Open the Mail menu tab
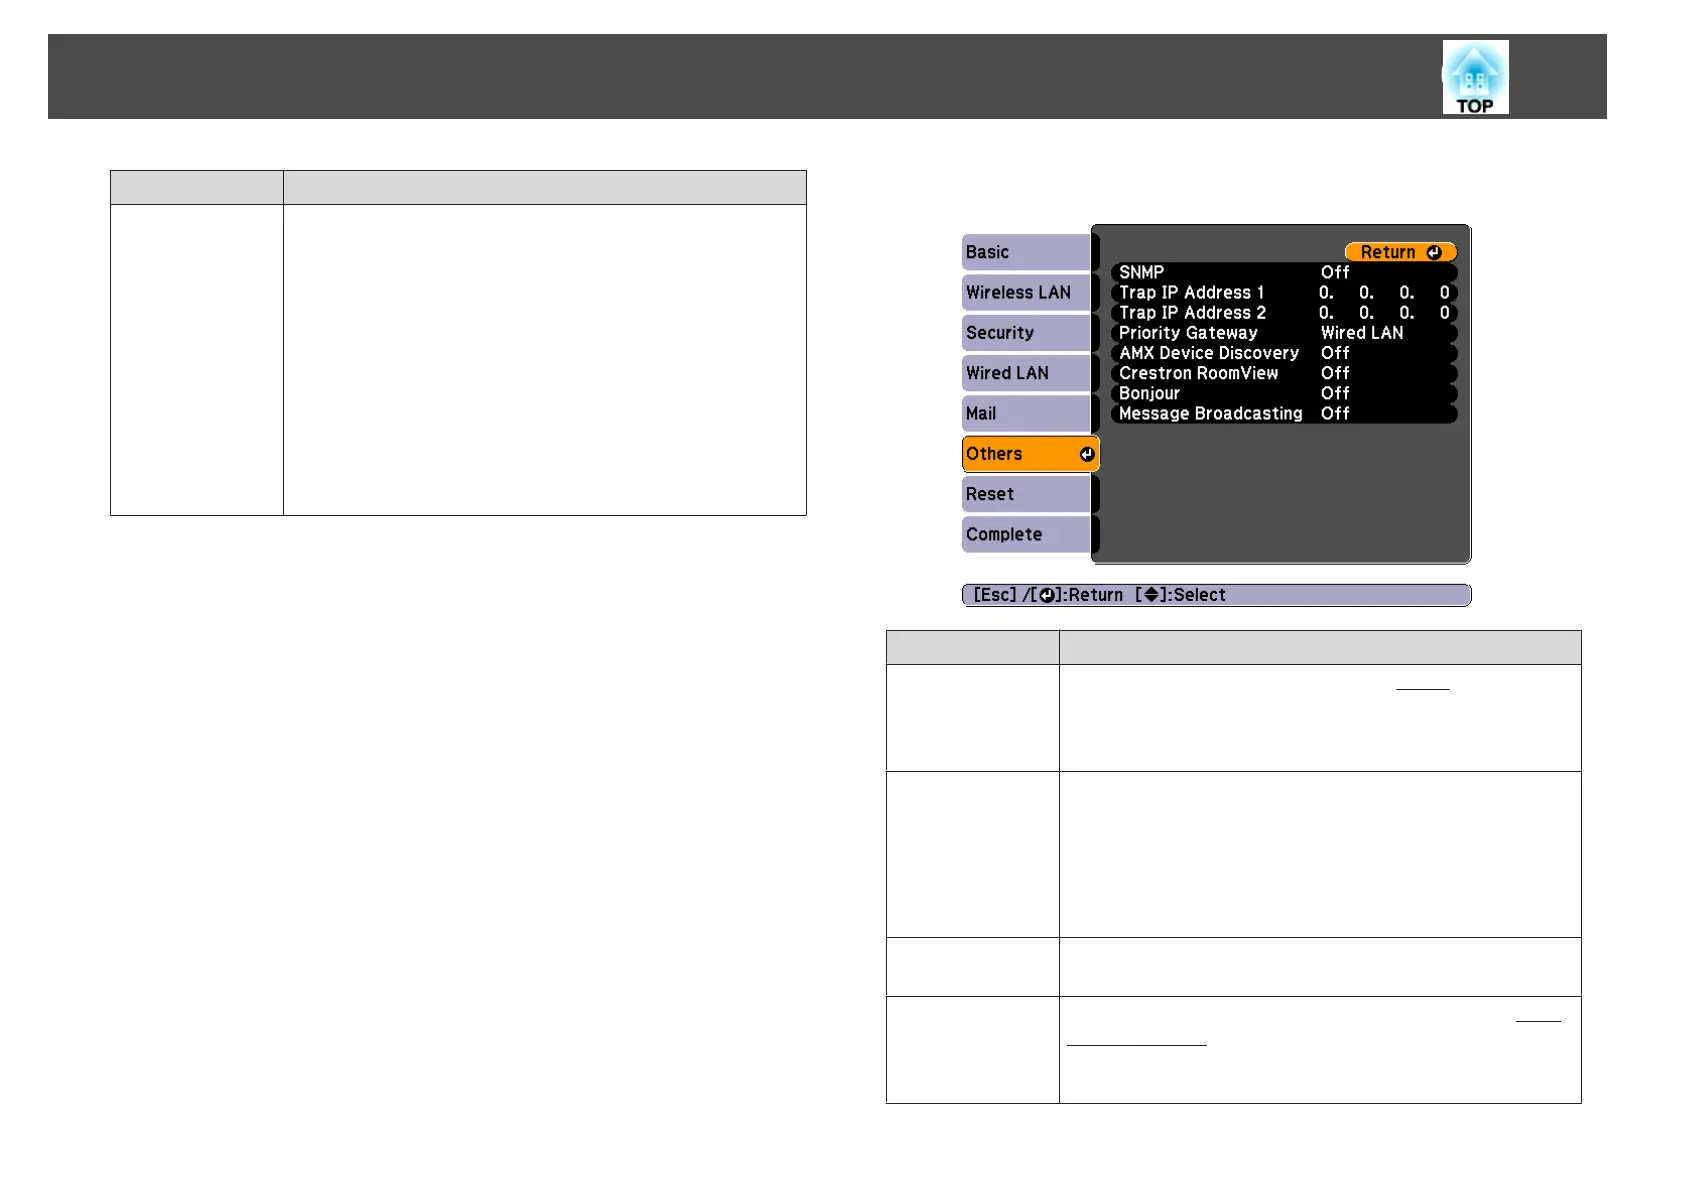Screen dimensions: 1684x1190 (x=1026, y=413)
